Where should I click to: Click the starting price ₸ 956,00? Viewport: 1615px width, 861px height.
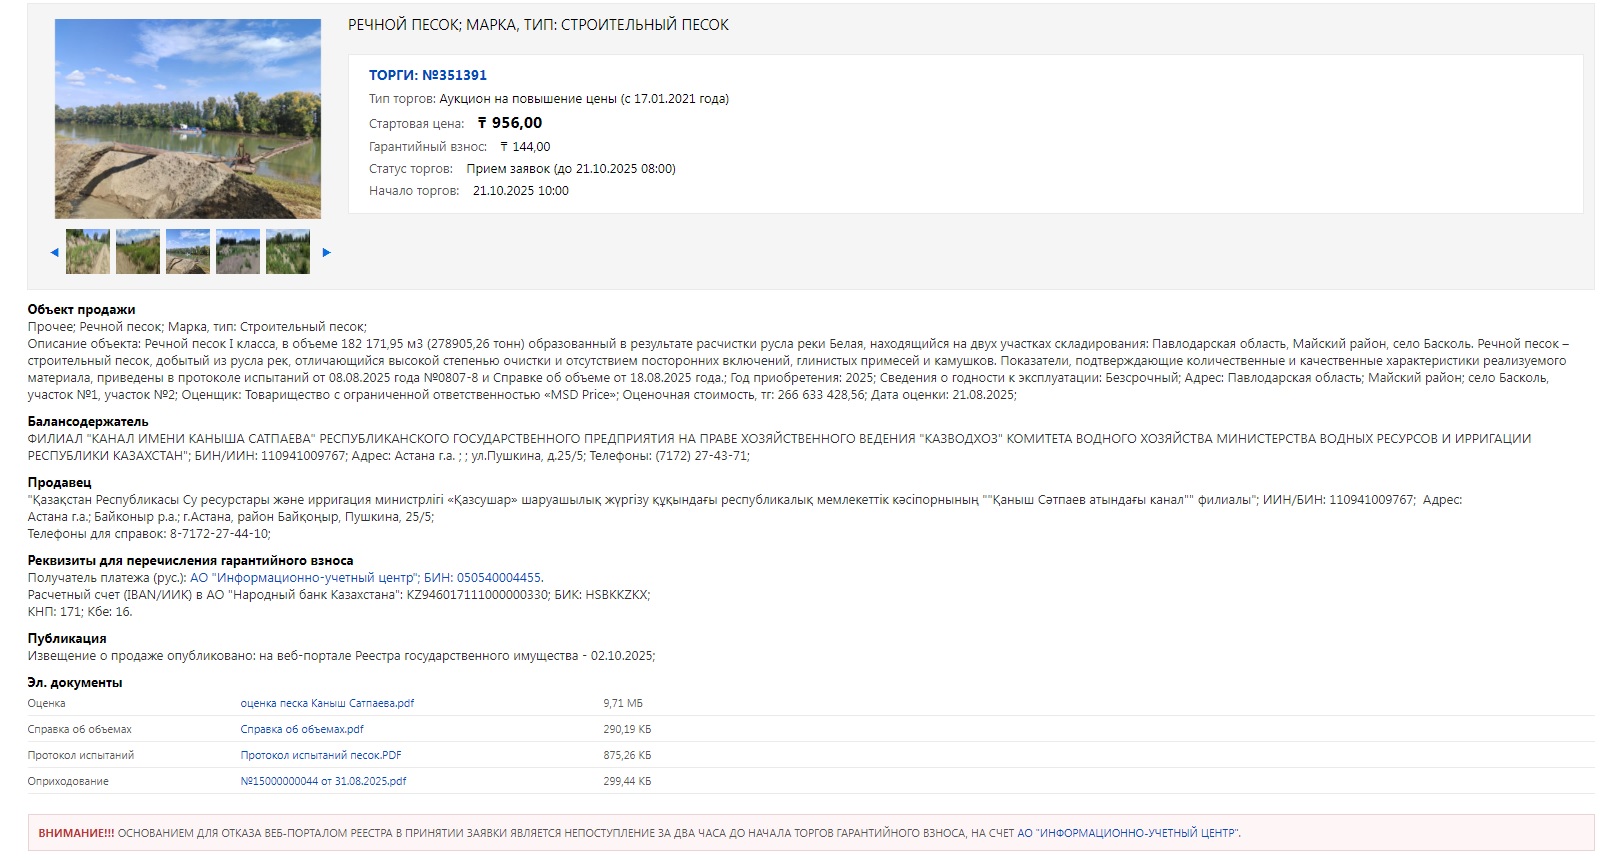[510, 123]
